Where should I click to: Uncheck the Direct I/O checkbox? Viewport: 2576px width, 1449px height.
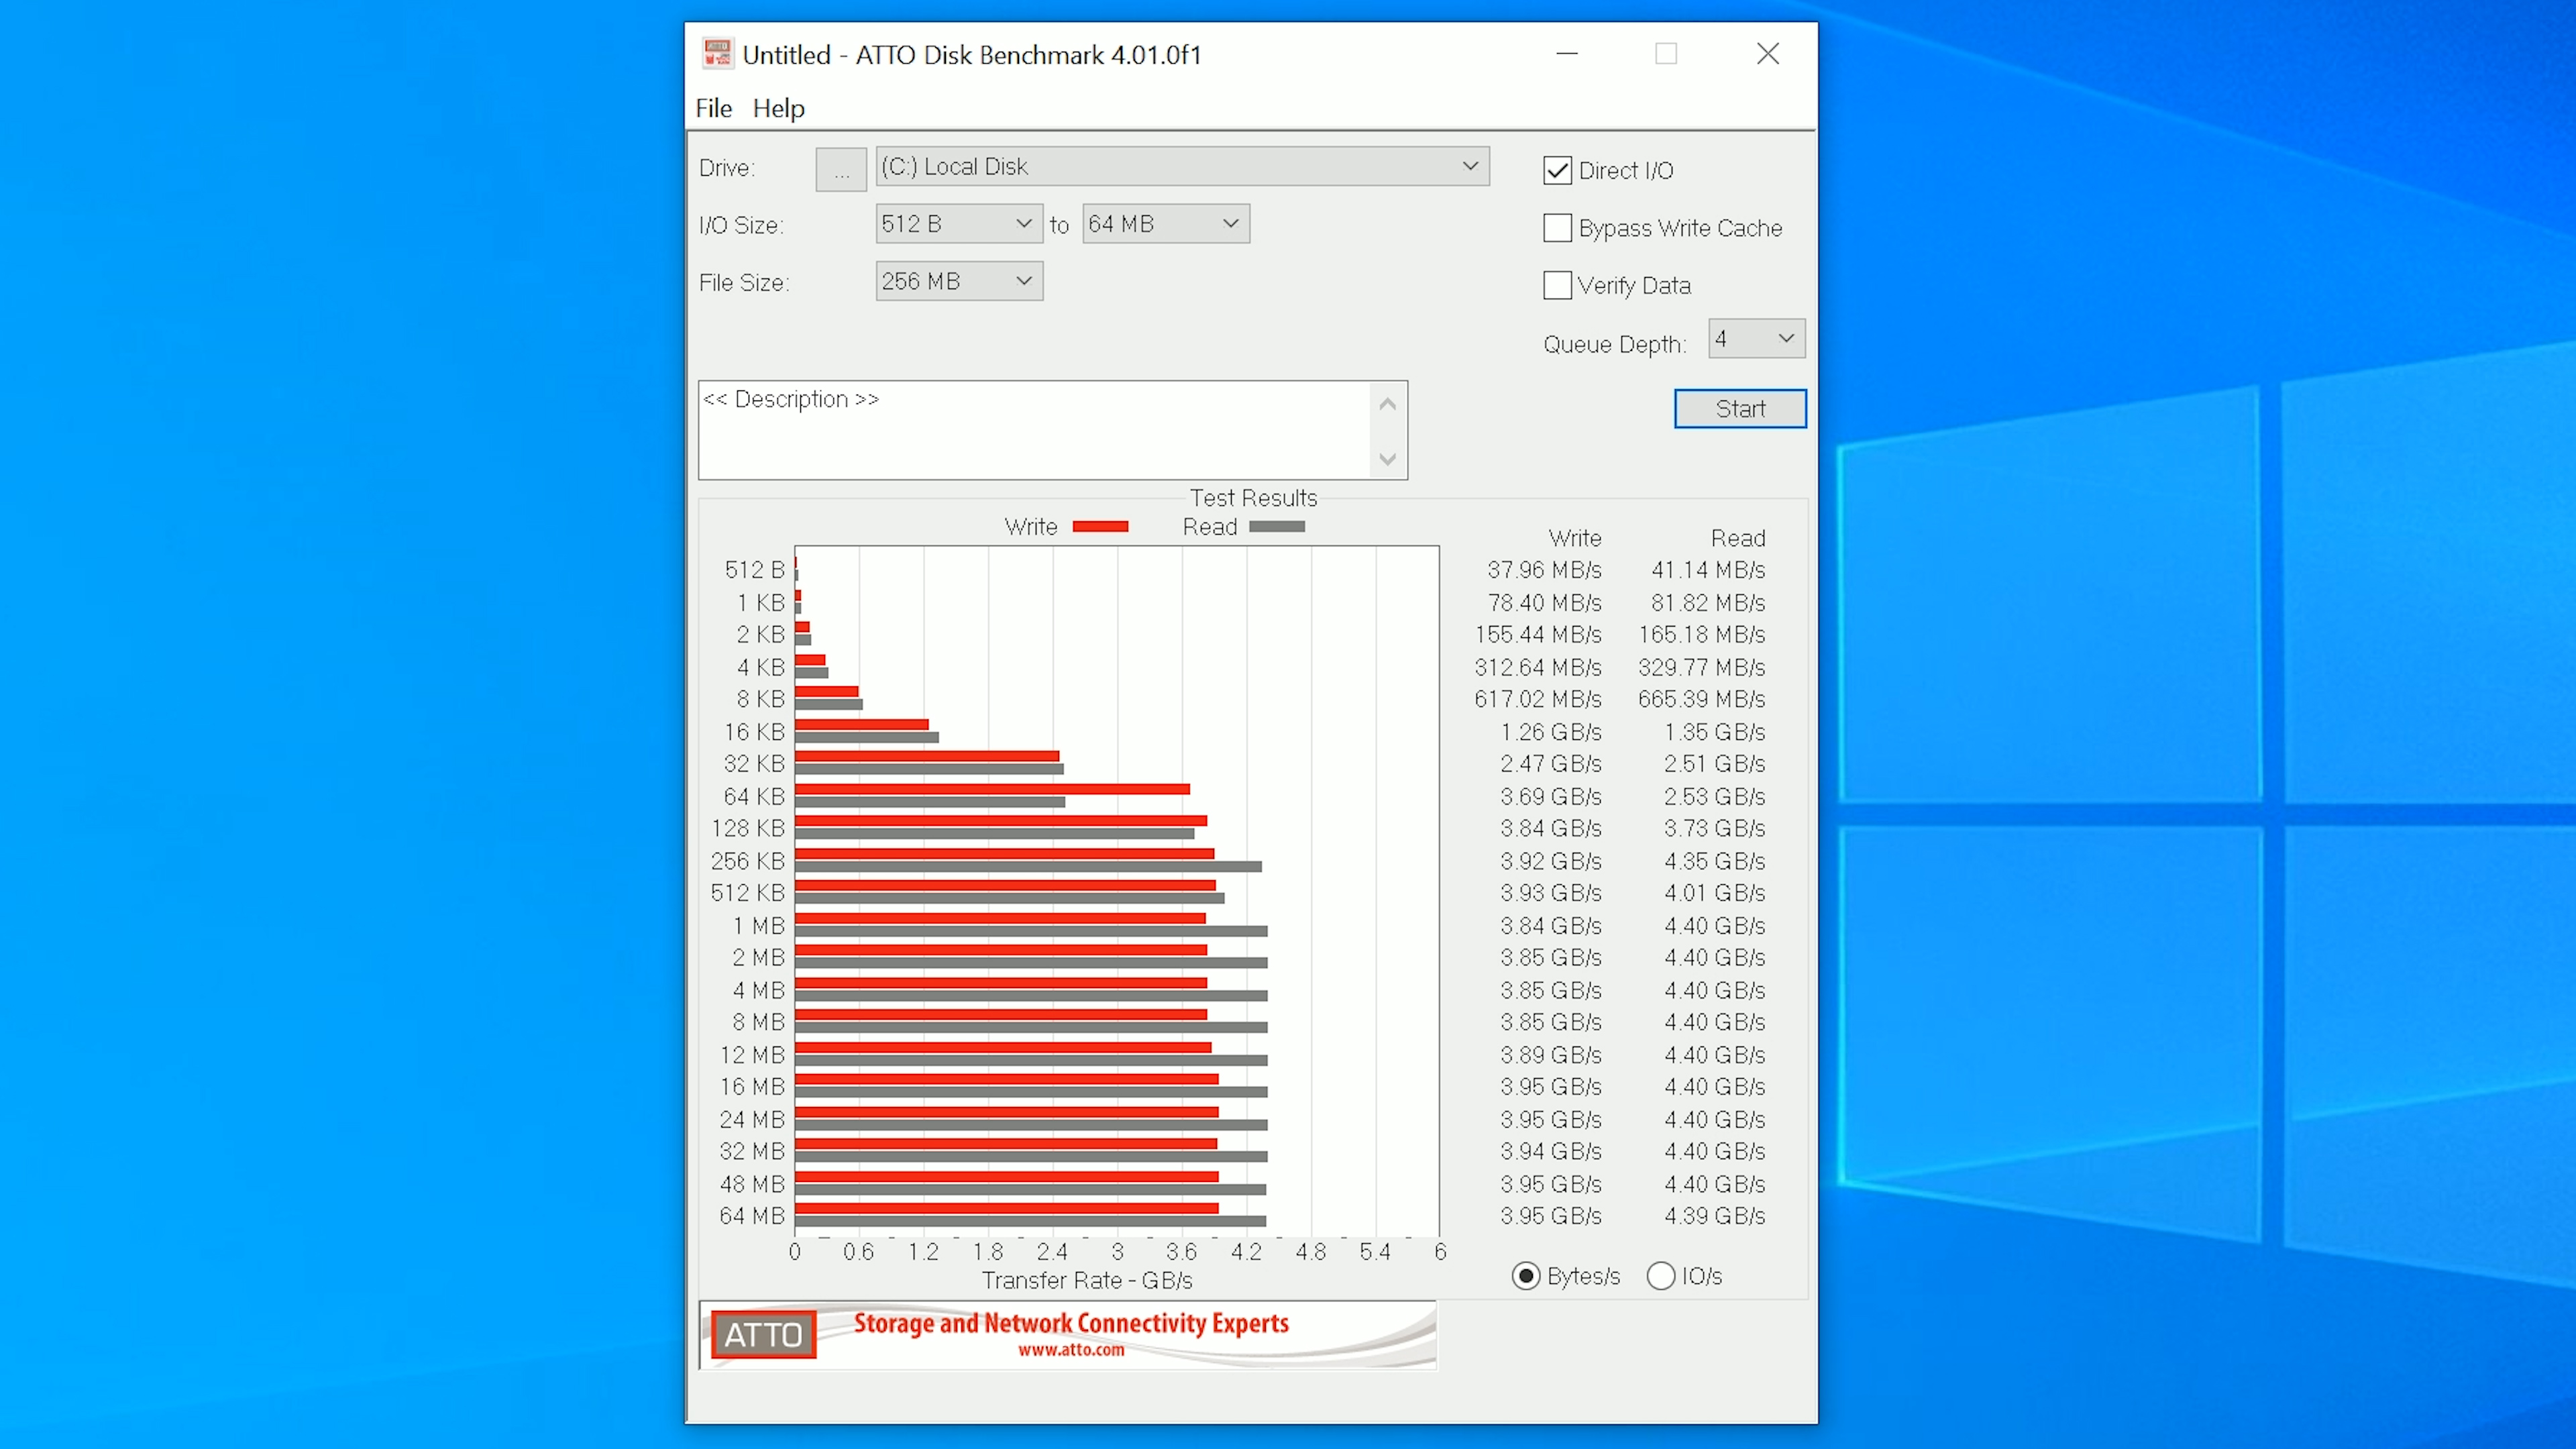(1557, 171)
